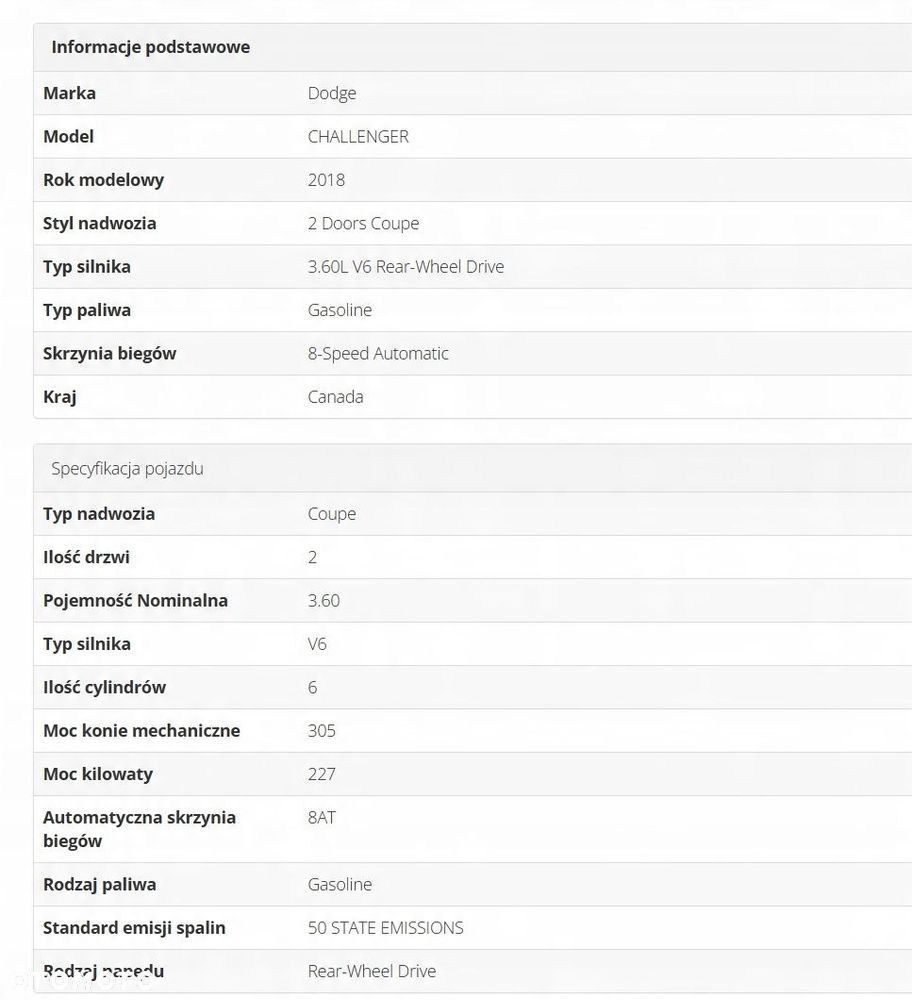Click the Rodzaj paliwa label

coord(99,885)
